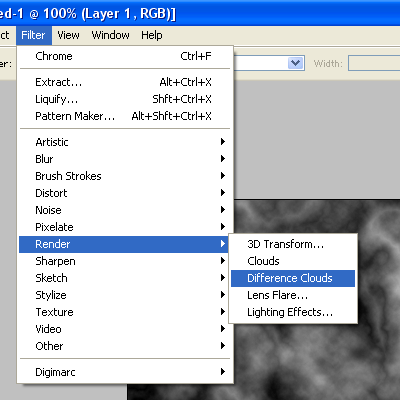
Task: Reapply the last Chrome filter
Action: 125,56
